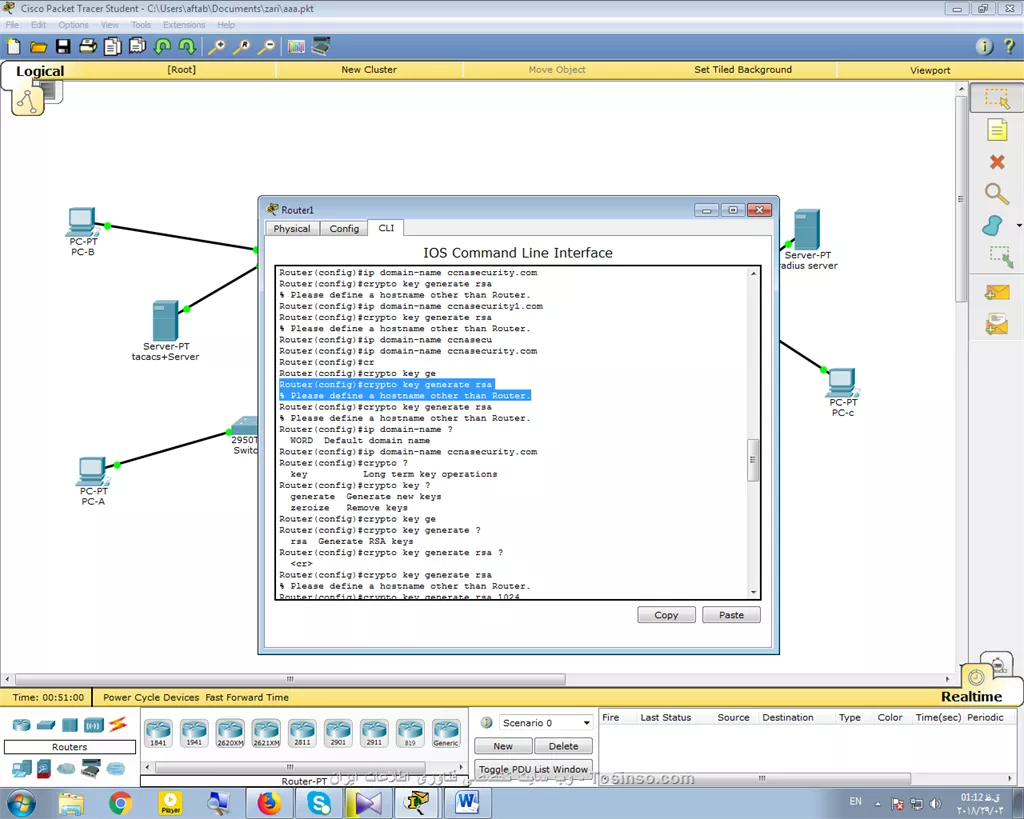This screenshot has height=819, width=1024.
Task: Select the Routers device category
Action: tap(22, 724)
